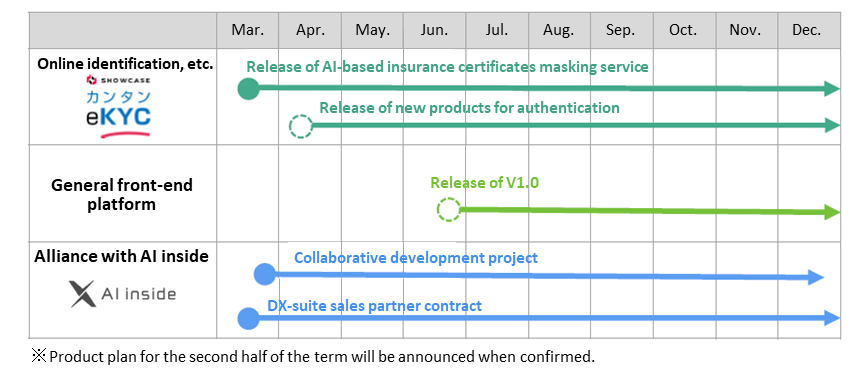Click the AI inside X logo
This screenshot has height=377, width=850.
pos(123,294)
